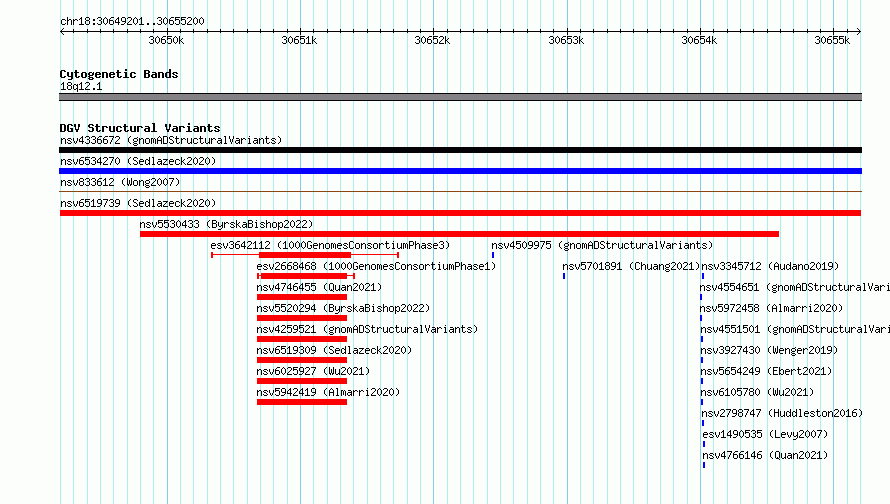Open the nsv2798747 (Huddleston2016) label
Screen dimensions: 890x504
(782, 413)
